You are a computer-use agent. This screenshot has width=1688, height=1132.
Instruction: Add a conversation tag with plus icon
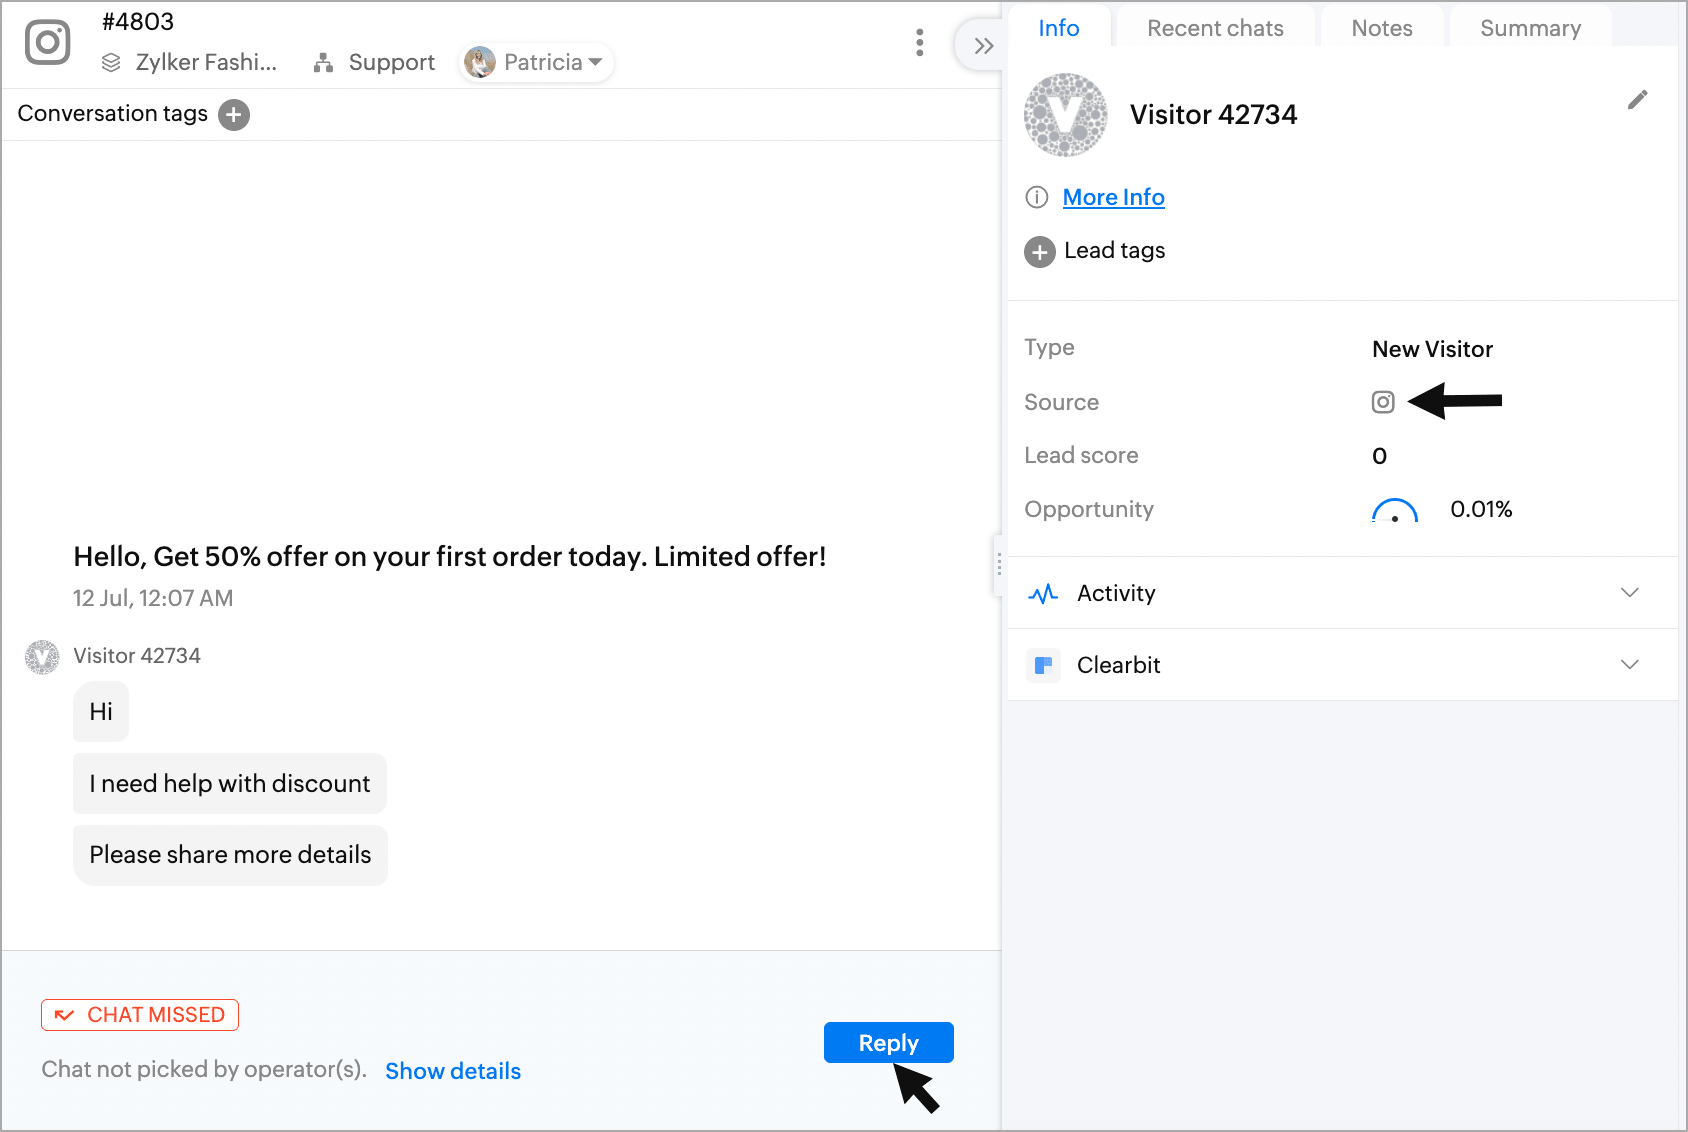[234, 115]
